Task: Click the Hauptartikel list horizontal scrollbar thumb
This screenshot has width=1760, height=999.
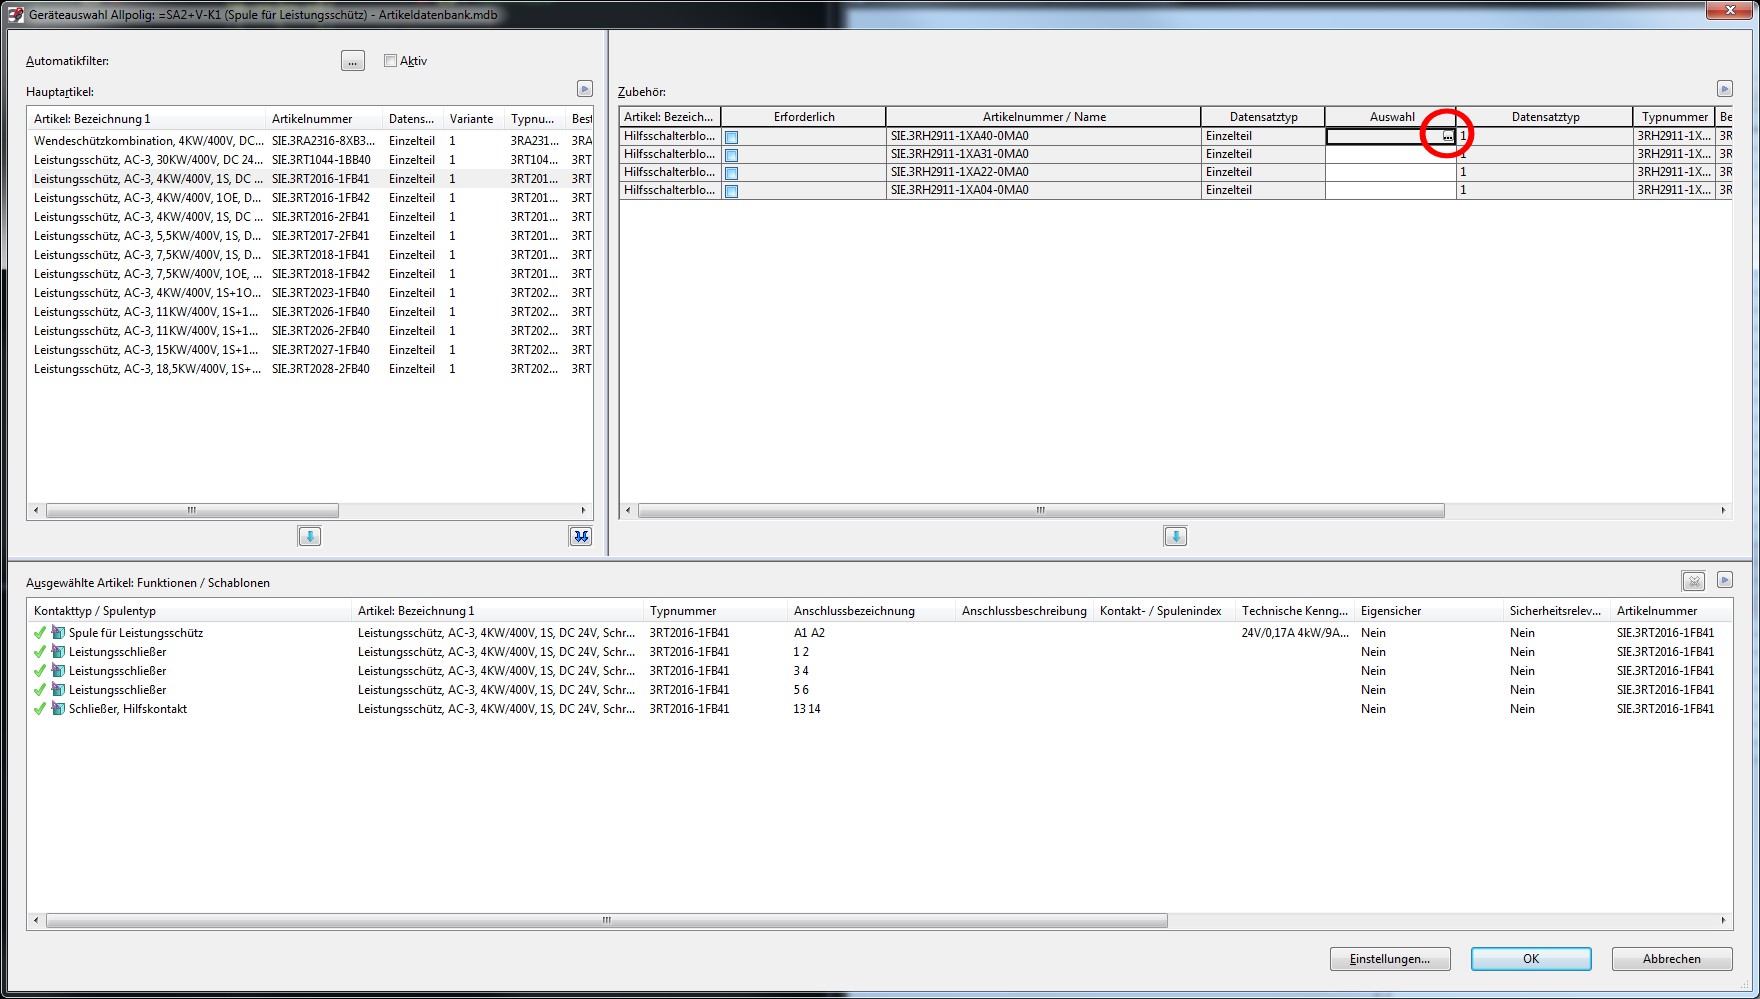Action: (x=192, y=511)
